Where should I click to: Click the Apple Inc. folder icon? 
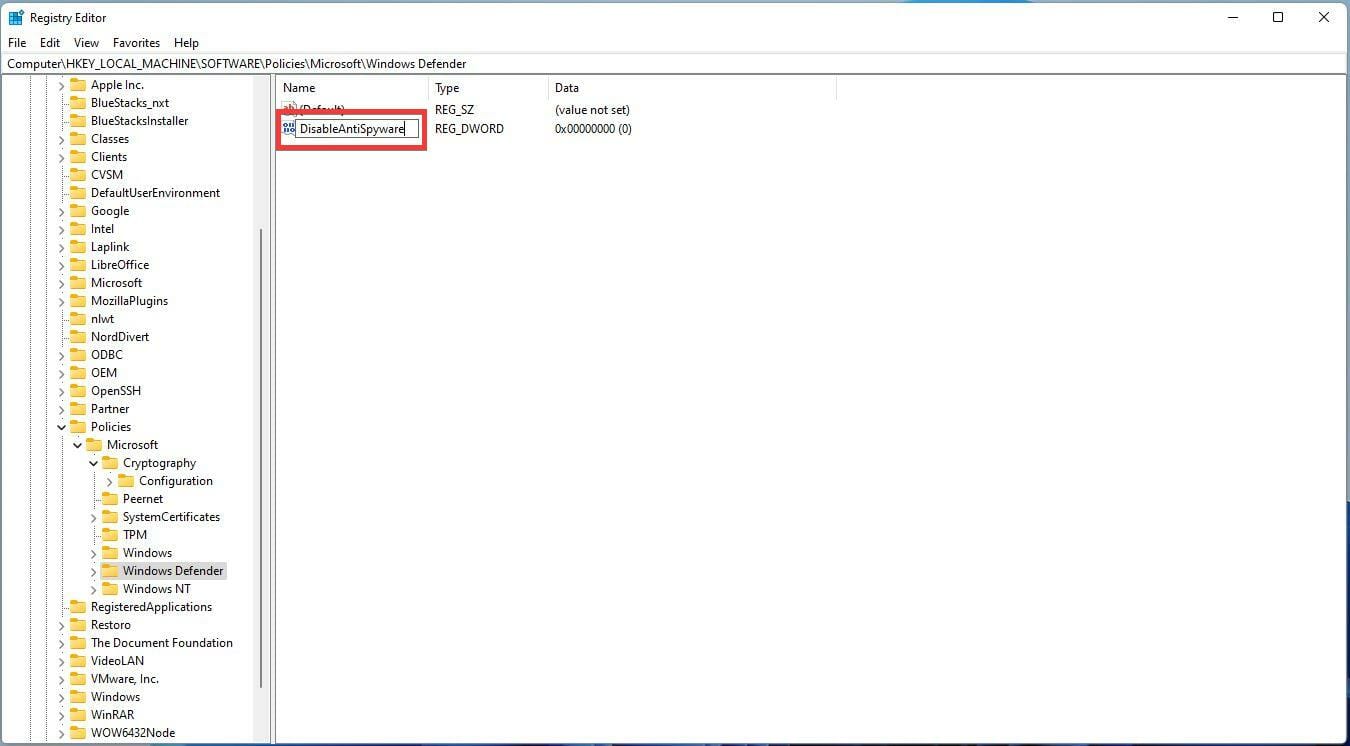(x=78, y=85)
